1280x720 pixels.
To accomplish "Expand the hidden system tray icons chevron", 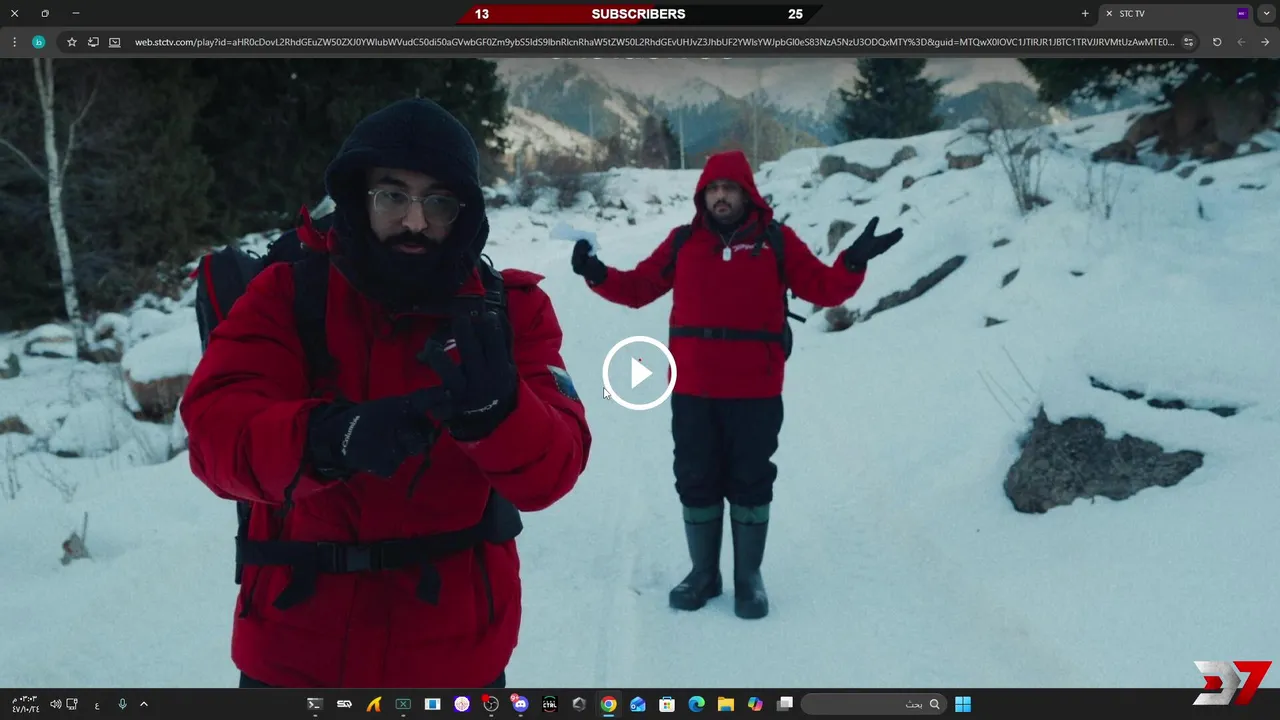I will pos(144,704).
